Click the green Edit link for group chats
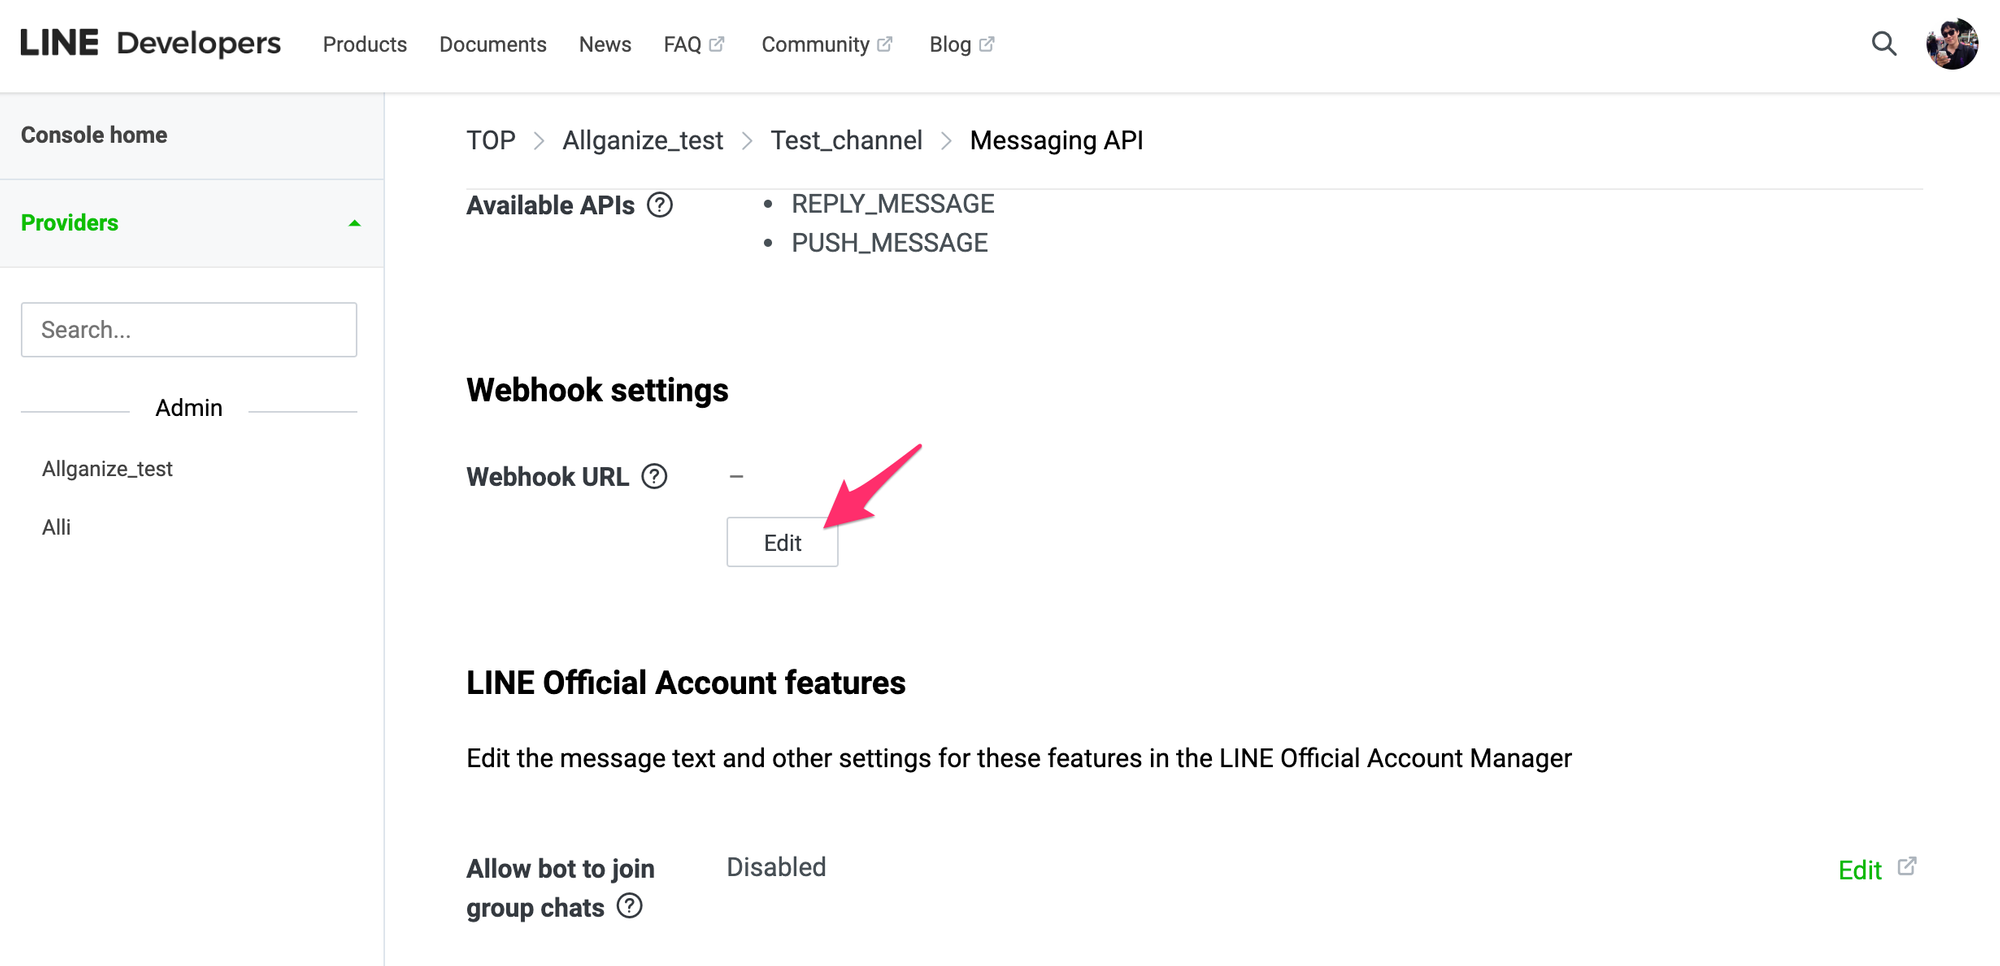 pos(1860,870)
